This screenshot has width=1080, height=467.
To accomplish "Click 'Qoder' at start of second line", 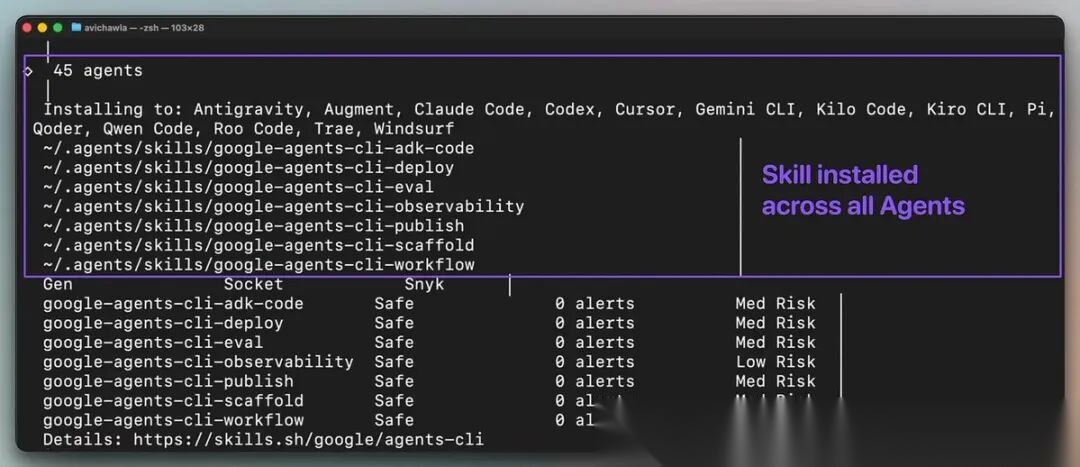I will tap(58, 129).
